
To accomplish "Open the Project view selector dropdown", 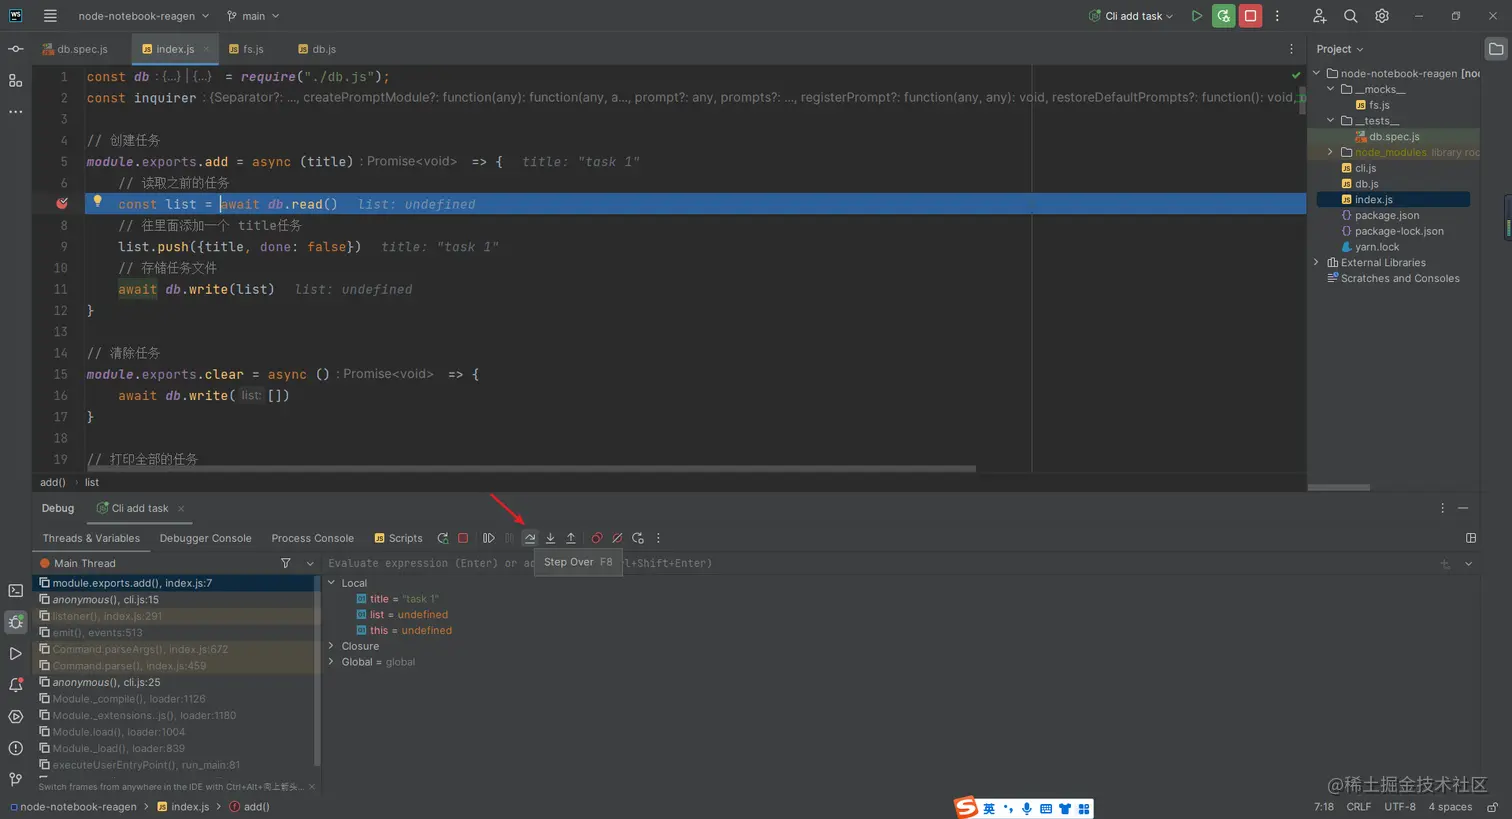I will (x=1340, y=49).
